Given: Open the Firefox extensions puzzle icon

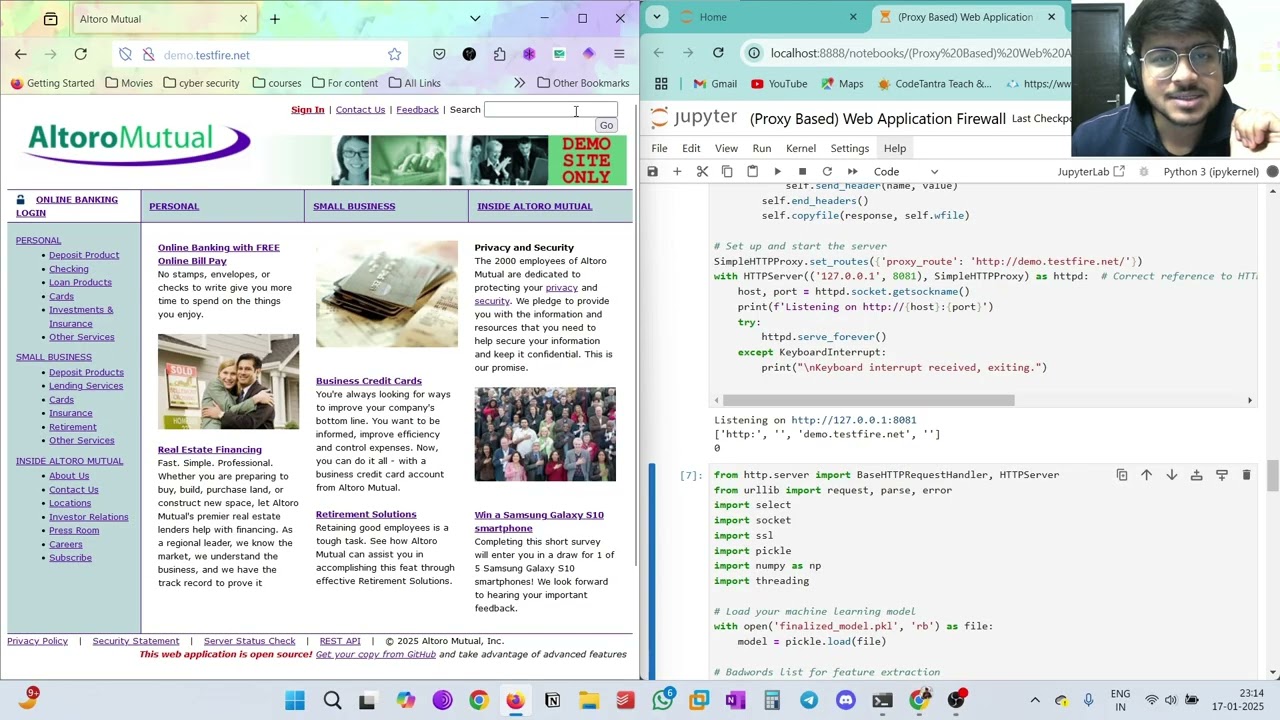Looking at the screenshot, I should (x=499, y=55).
